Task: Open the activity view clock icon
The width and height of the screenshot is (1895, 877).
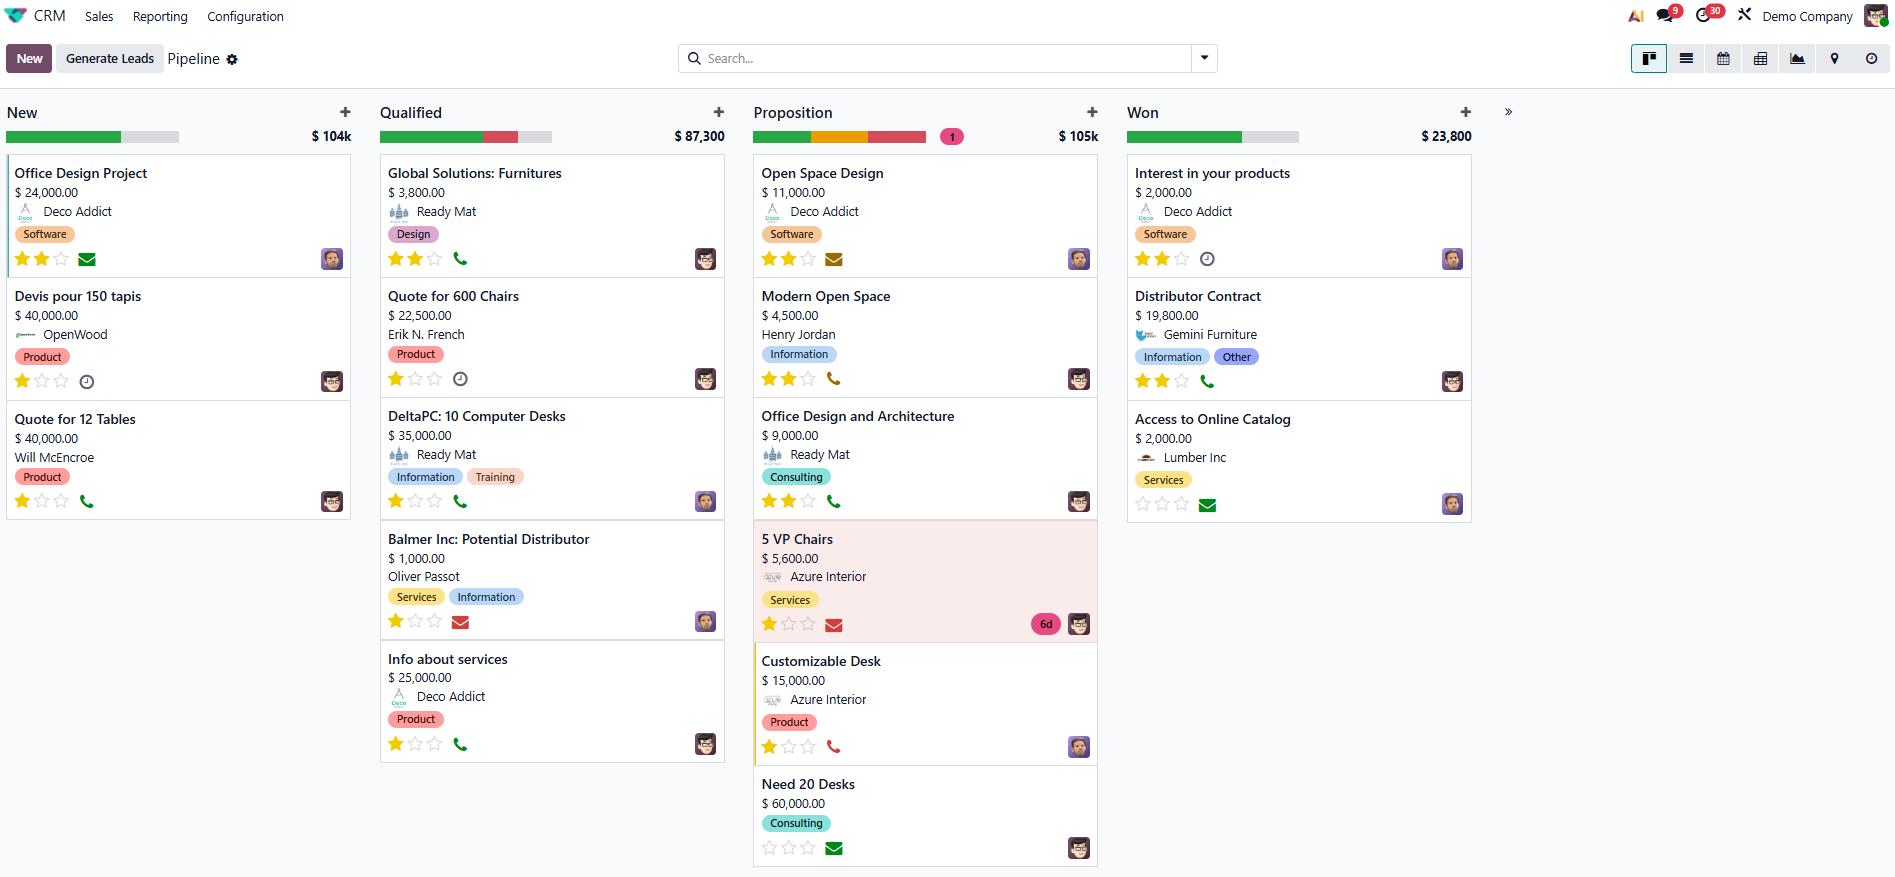Action: tap(1871, 59)
